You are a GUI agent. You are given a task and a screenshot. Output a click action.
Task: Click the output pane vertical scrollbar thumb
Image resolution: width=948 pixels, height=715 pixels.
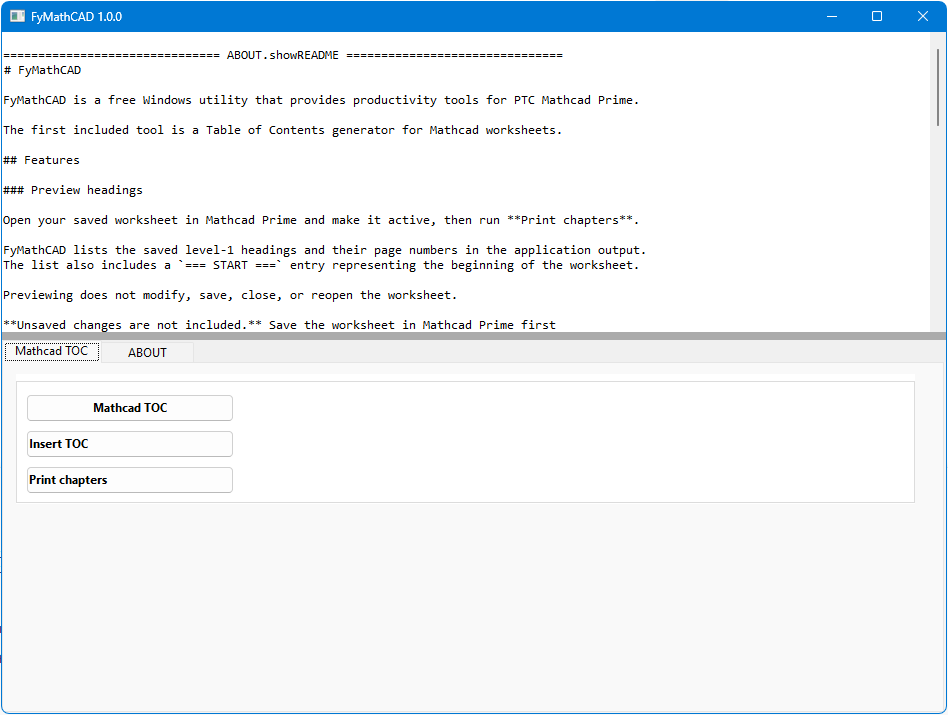[938, 88]
